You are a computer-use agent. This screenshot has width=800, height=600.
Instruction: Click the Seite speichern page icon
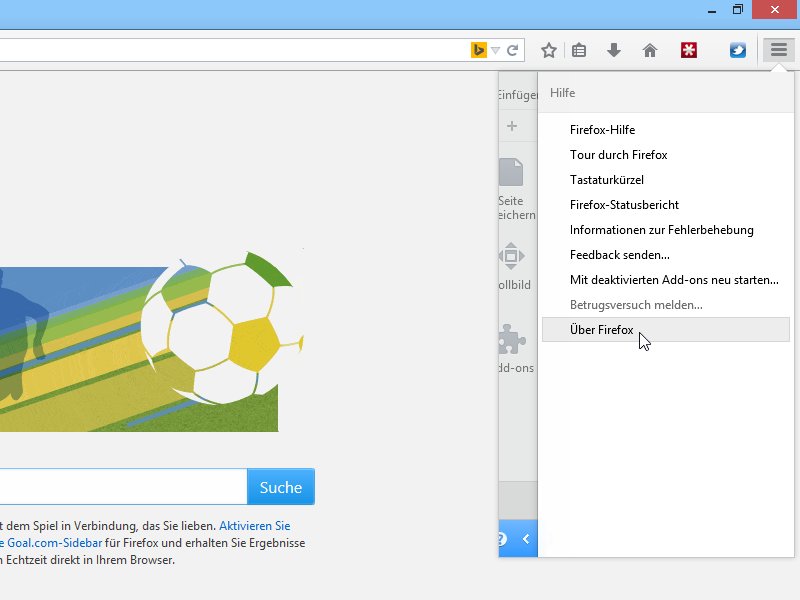tap(511, 172)
